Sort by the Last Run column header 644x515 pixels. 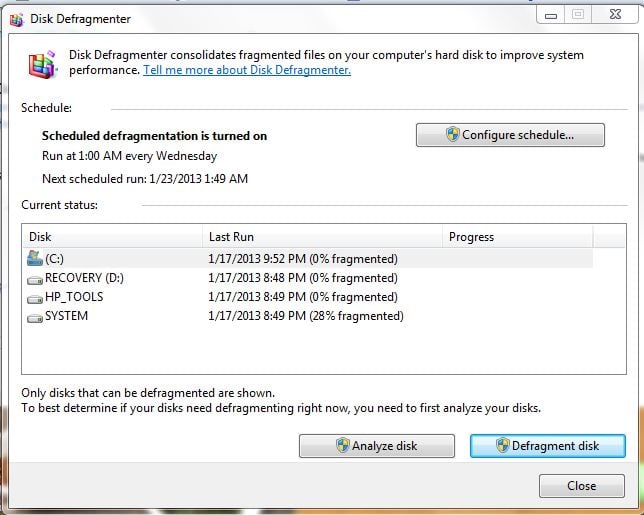click(322, 237)
